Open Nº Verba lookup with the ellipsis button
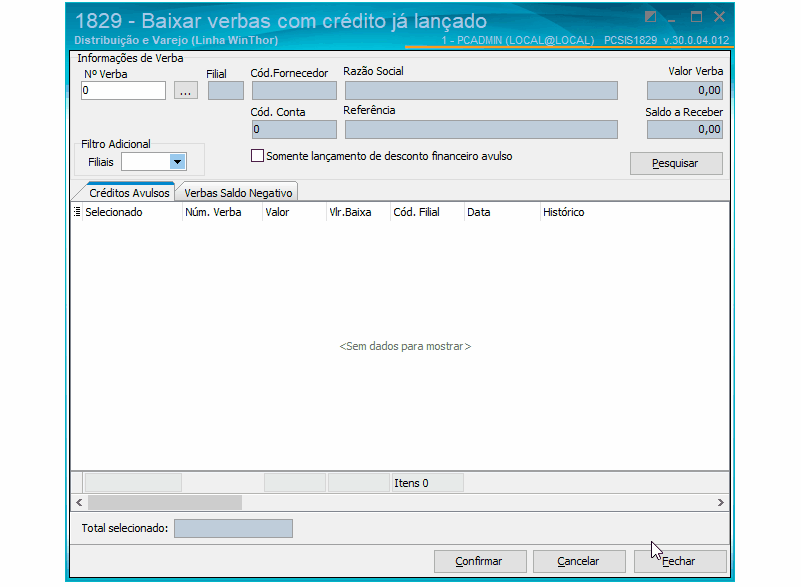This screenshot has width=801, height=587. [185, 91]
